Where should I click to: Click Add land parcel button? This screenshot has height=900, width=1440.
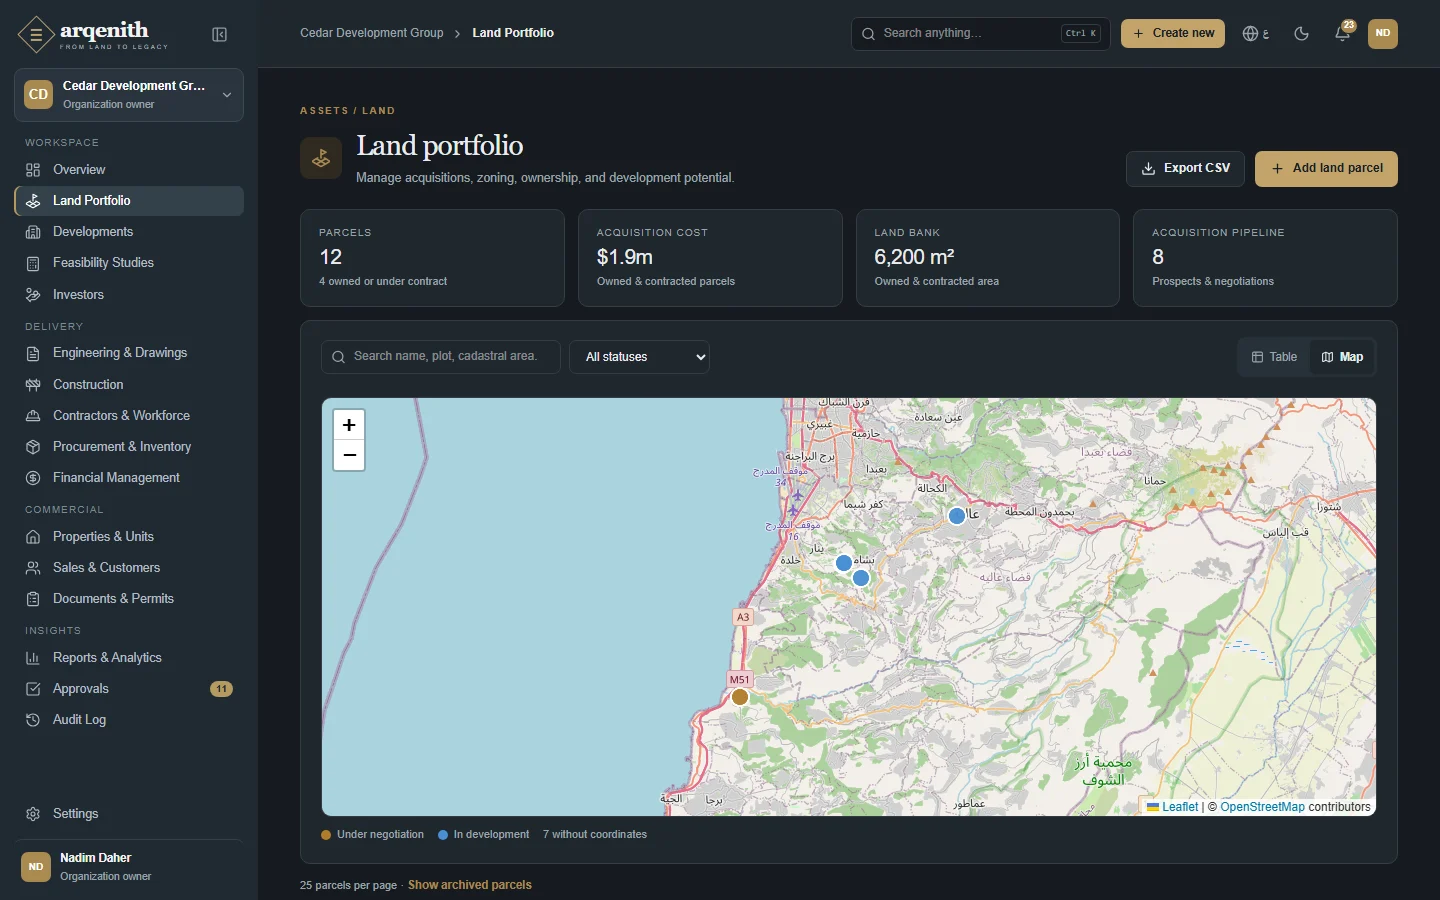tap(1326, 169)
